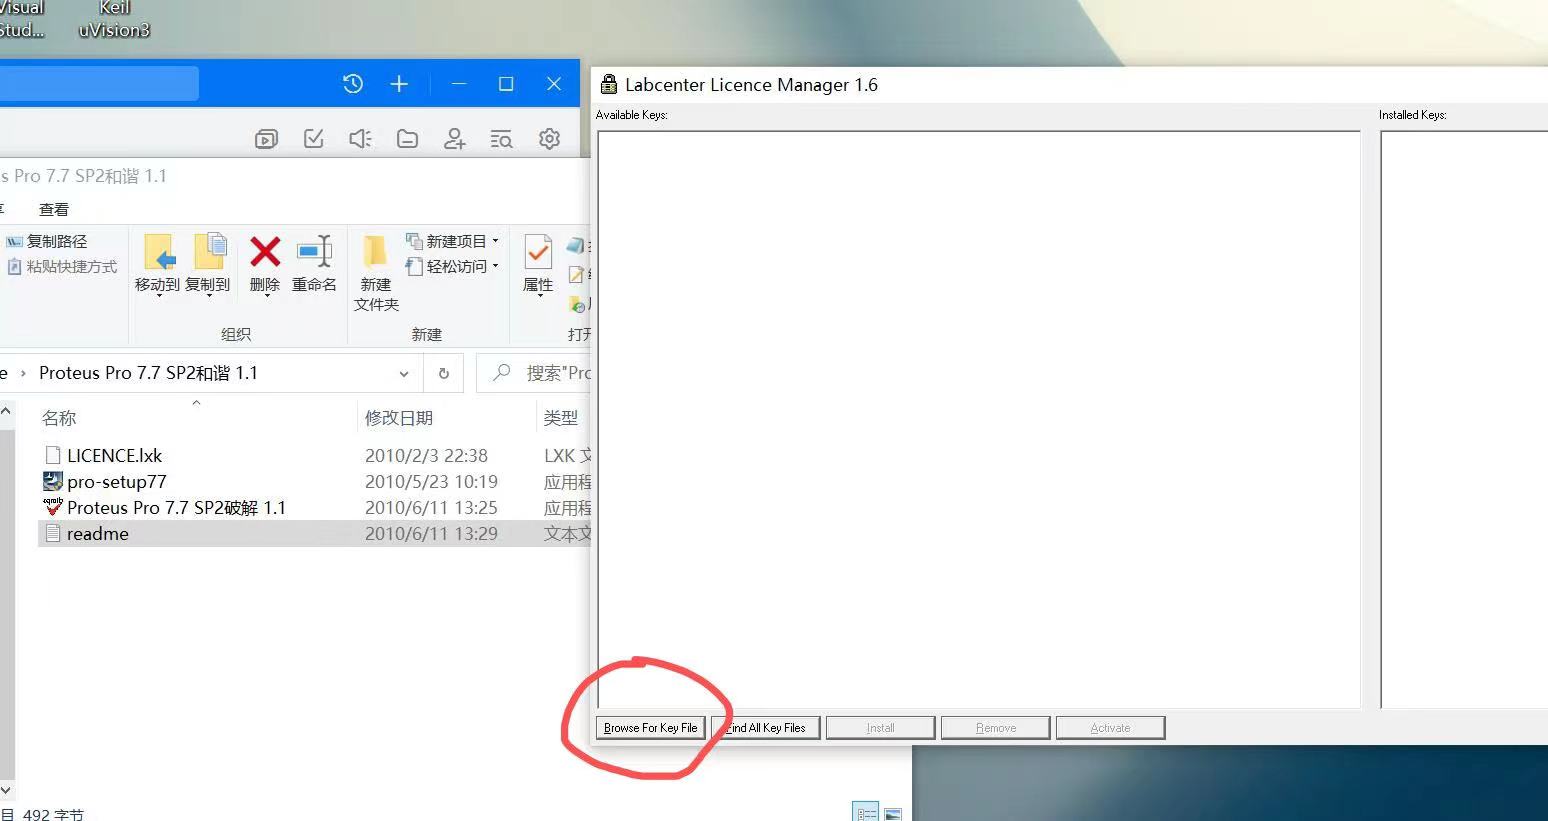Click the Find All Key Files button
Viewport: 1548px width, 821px height.
coord(765,727)
